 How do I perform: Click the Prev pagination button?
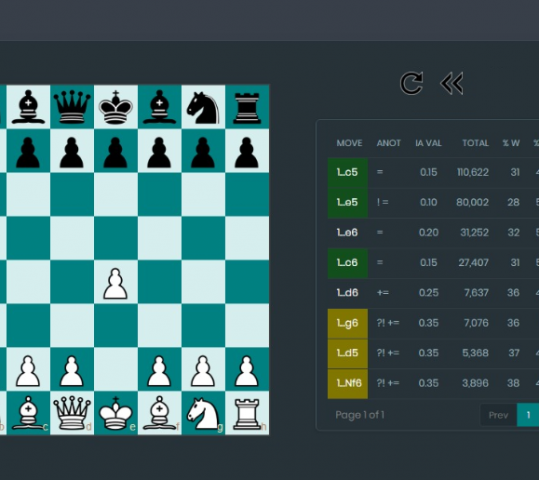498,415
